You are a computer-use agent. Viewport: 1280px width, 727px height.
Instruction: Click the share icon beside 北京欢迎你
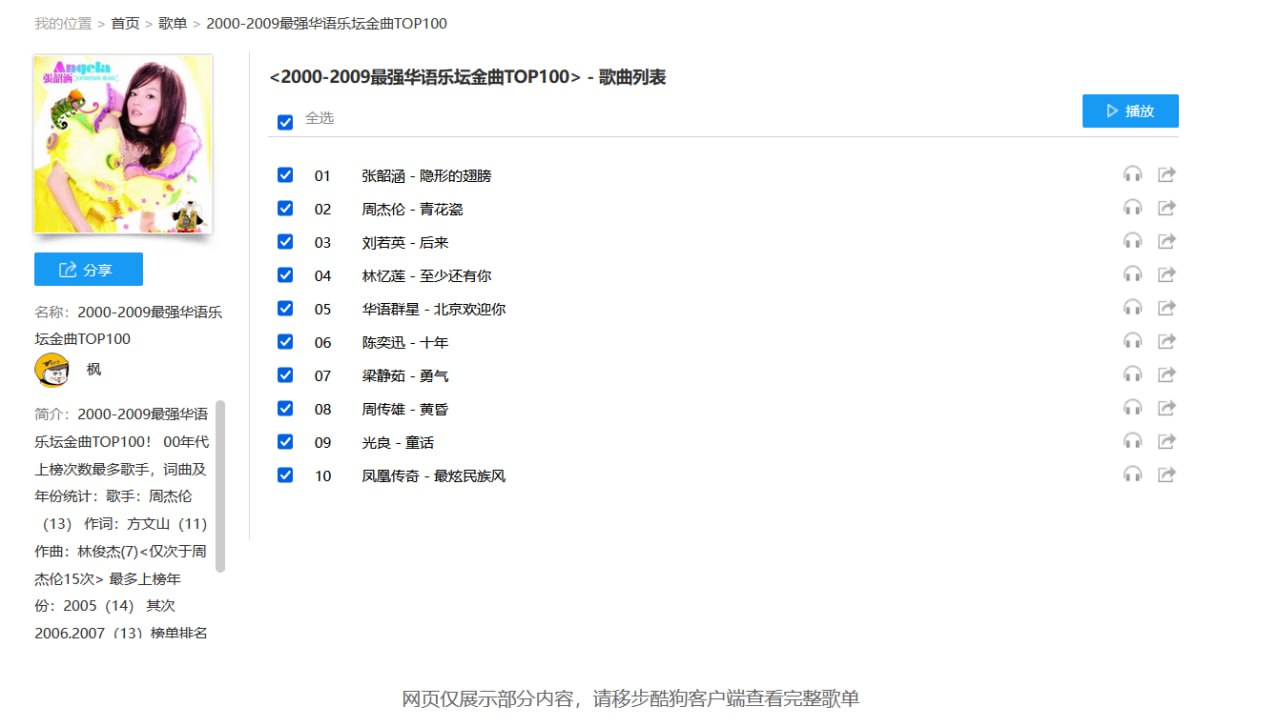tap(1166, 307)
